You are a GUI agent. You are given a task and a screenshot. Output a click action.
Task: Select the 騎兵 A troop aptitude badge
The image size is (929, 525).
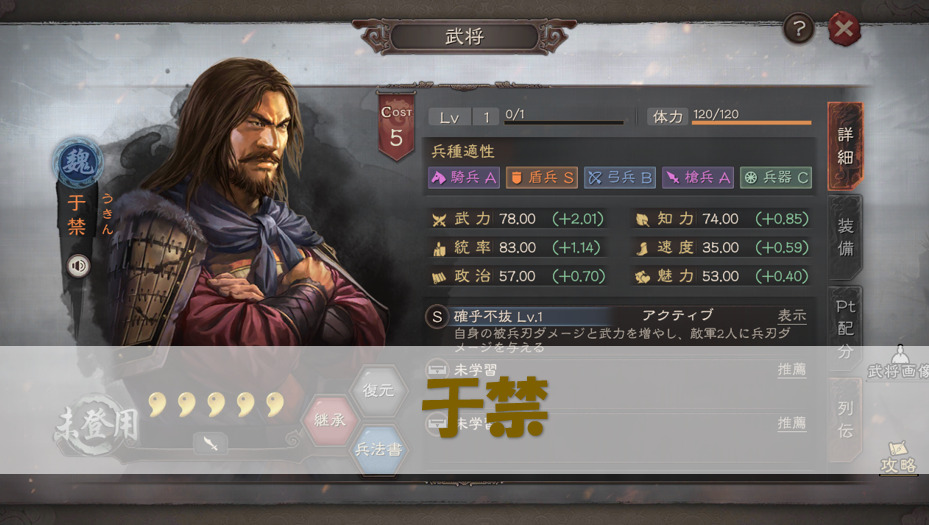(464, 177)
